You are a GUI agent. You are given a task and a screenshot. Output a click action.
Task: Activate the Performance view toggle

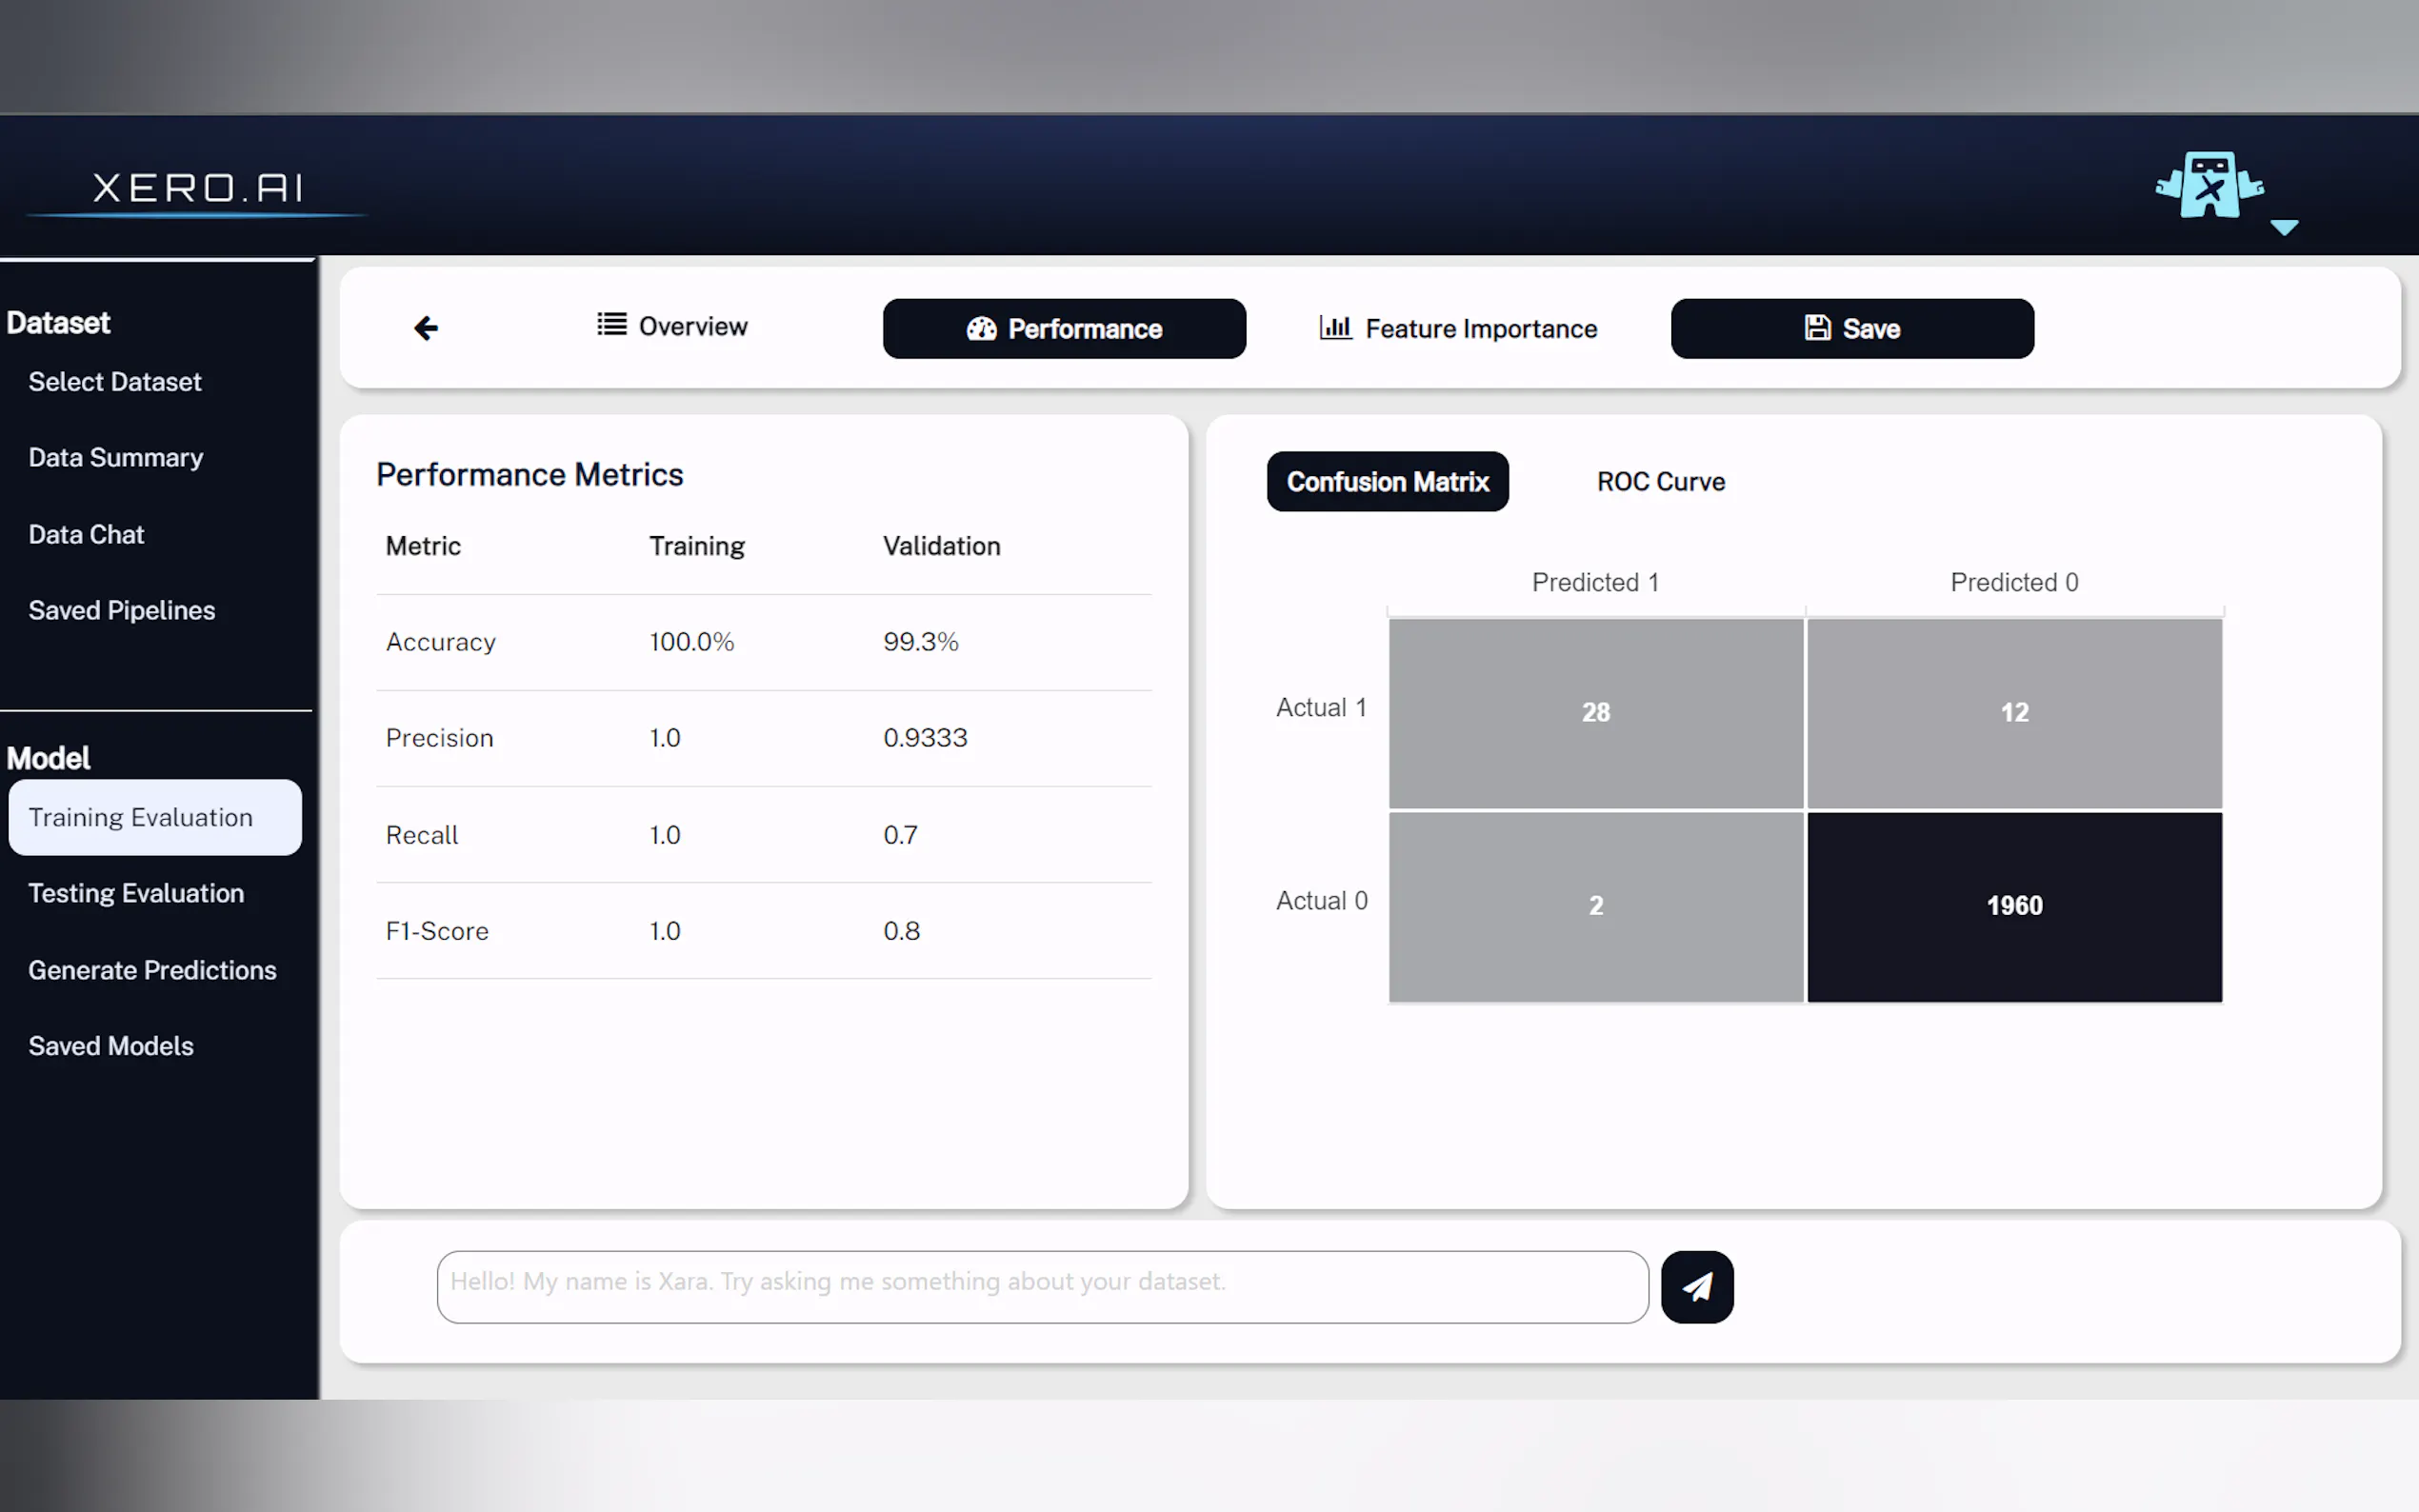[1063, 328]
